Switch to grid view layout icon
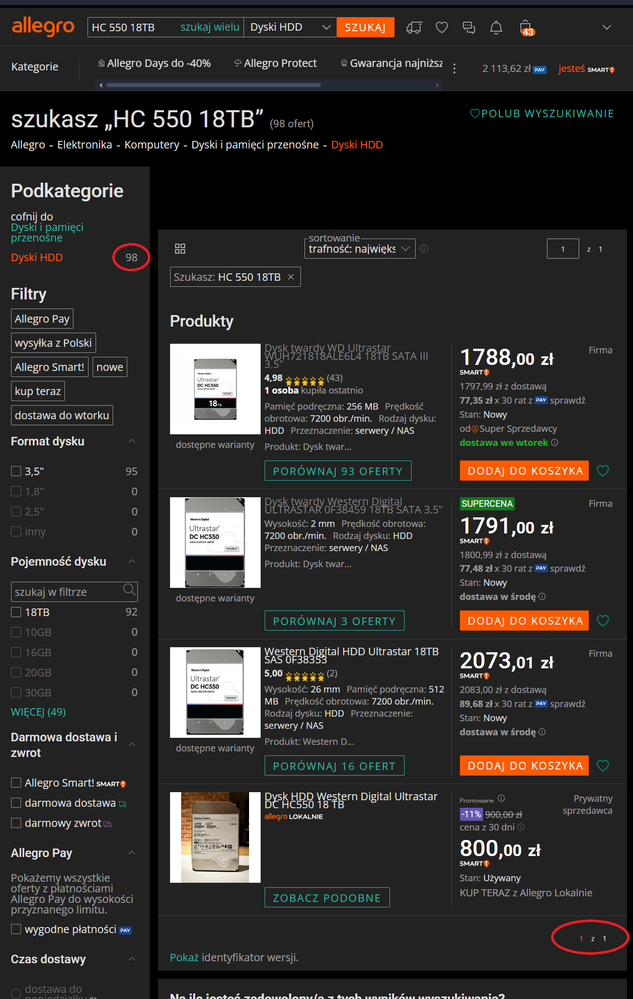Image resolution: width=633 pixels, height=999 pixels. pos(180,248)
